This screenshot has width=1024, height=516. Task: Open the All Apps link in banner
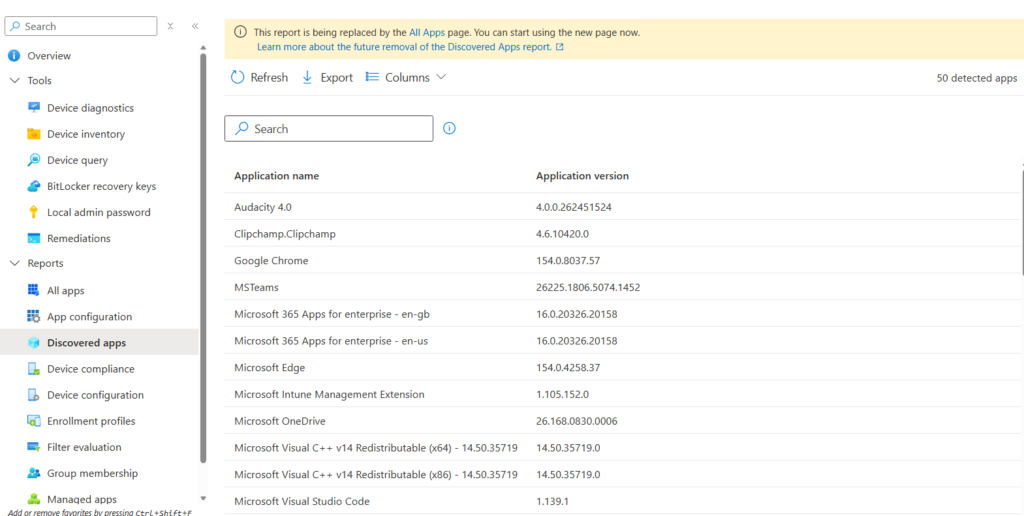(427, 32)
